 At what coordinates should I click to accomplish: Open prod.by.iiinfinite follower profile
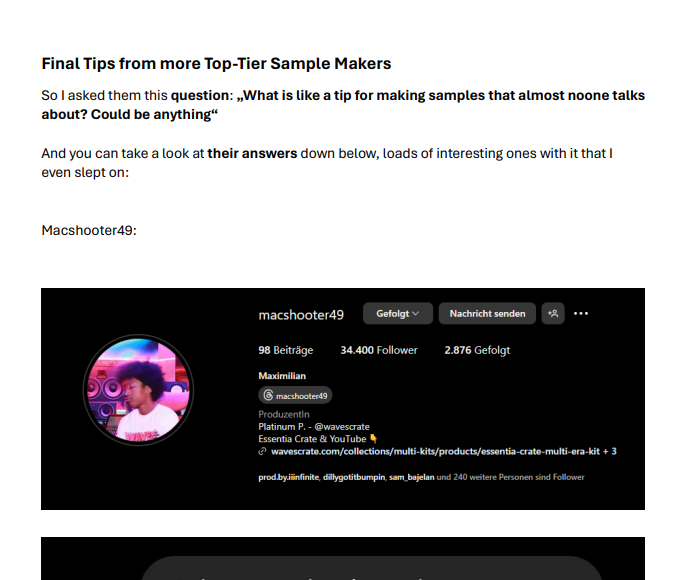click(289, 477)
